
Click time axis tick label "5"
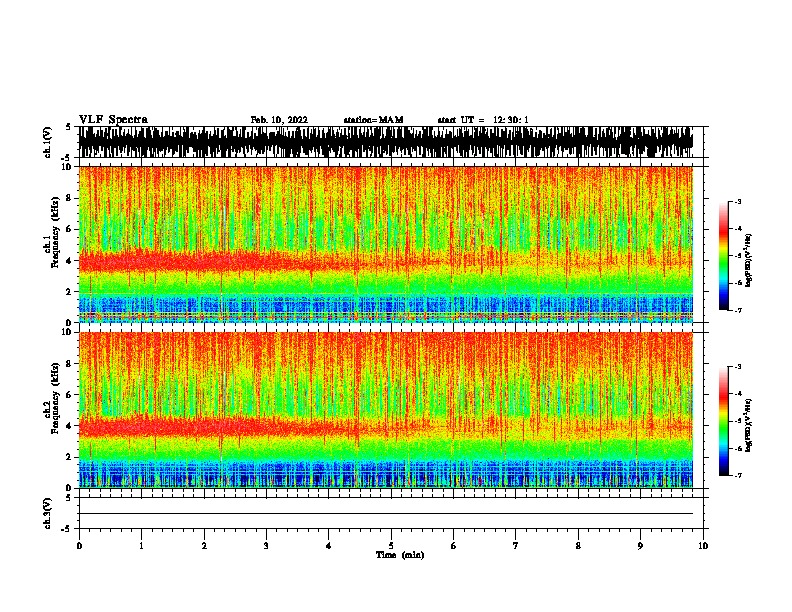391,546
